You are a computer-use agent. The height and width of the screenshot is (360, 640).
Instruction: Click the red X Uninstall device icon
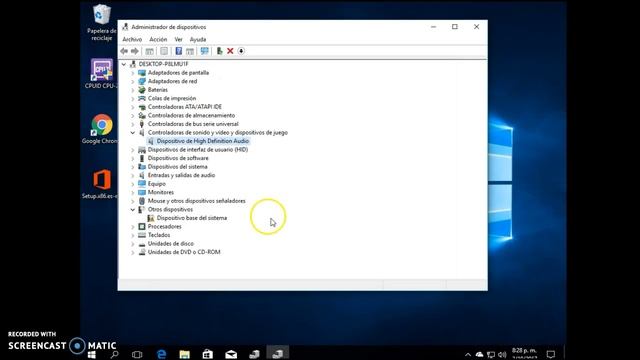click(230, 51)
